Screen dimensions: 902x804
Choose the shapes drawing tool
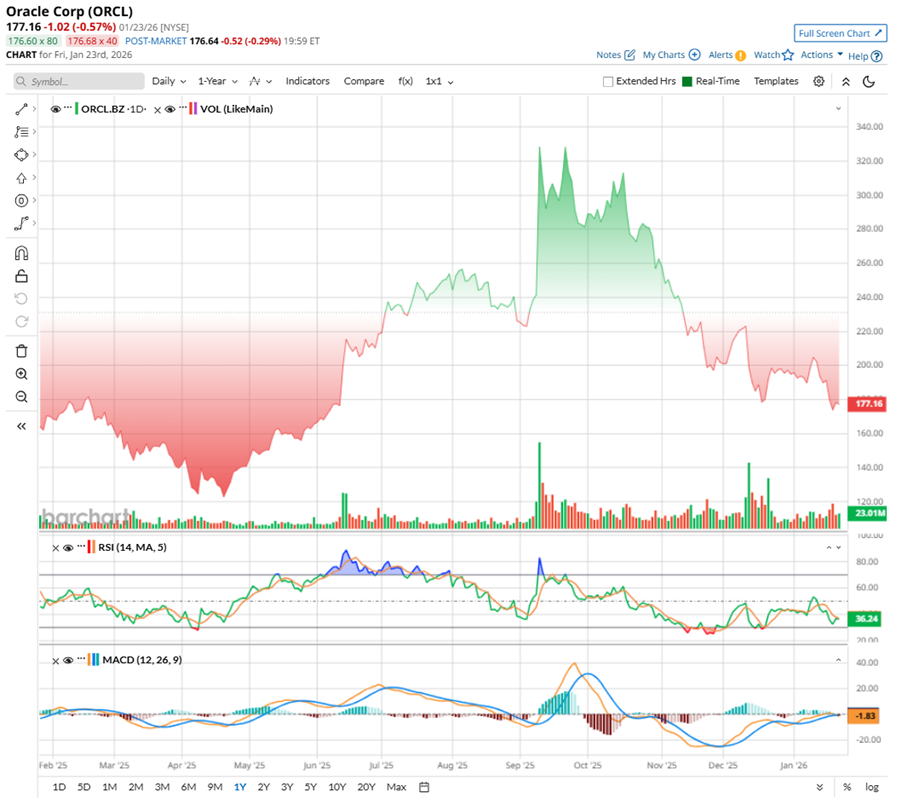(x=21, y=155)
